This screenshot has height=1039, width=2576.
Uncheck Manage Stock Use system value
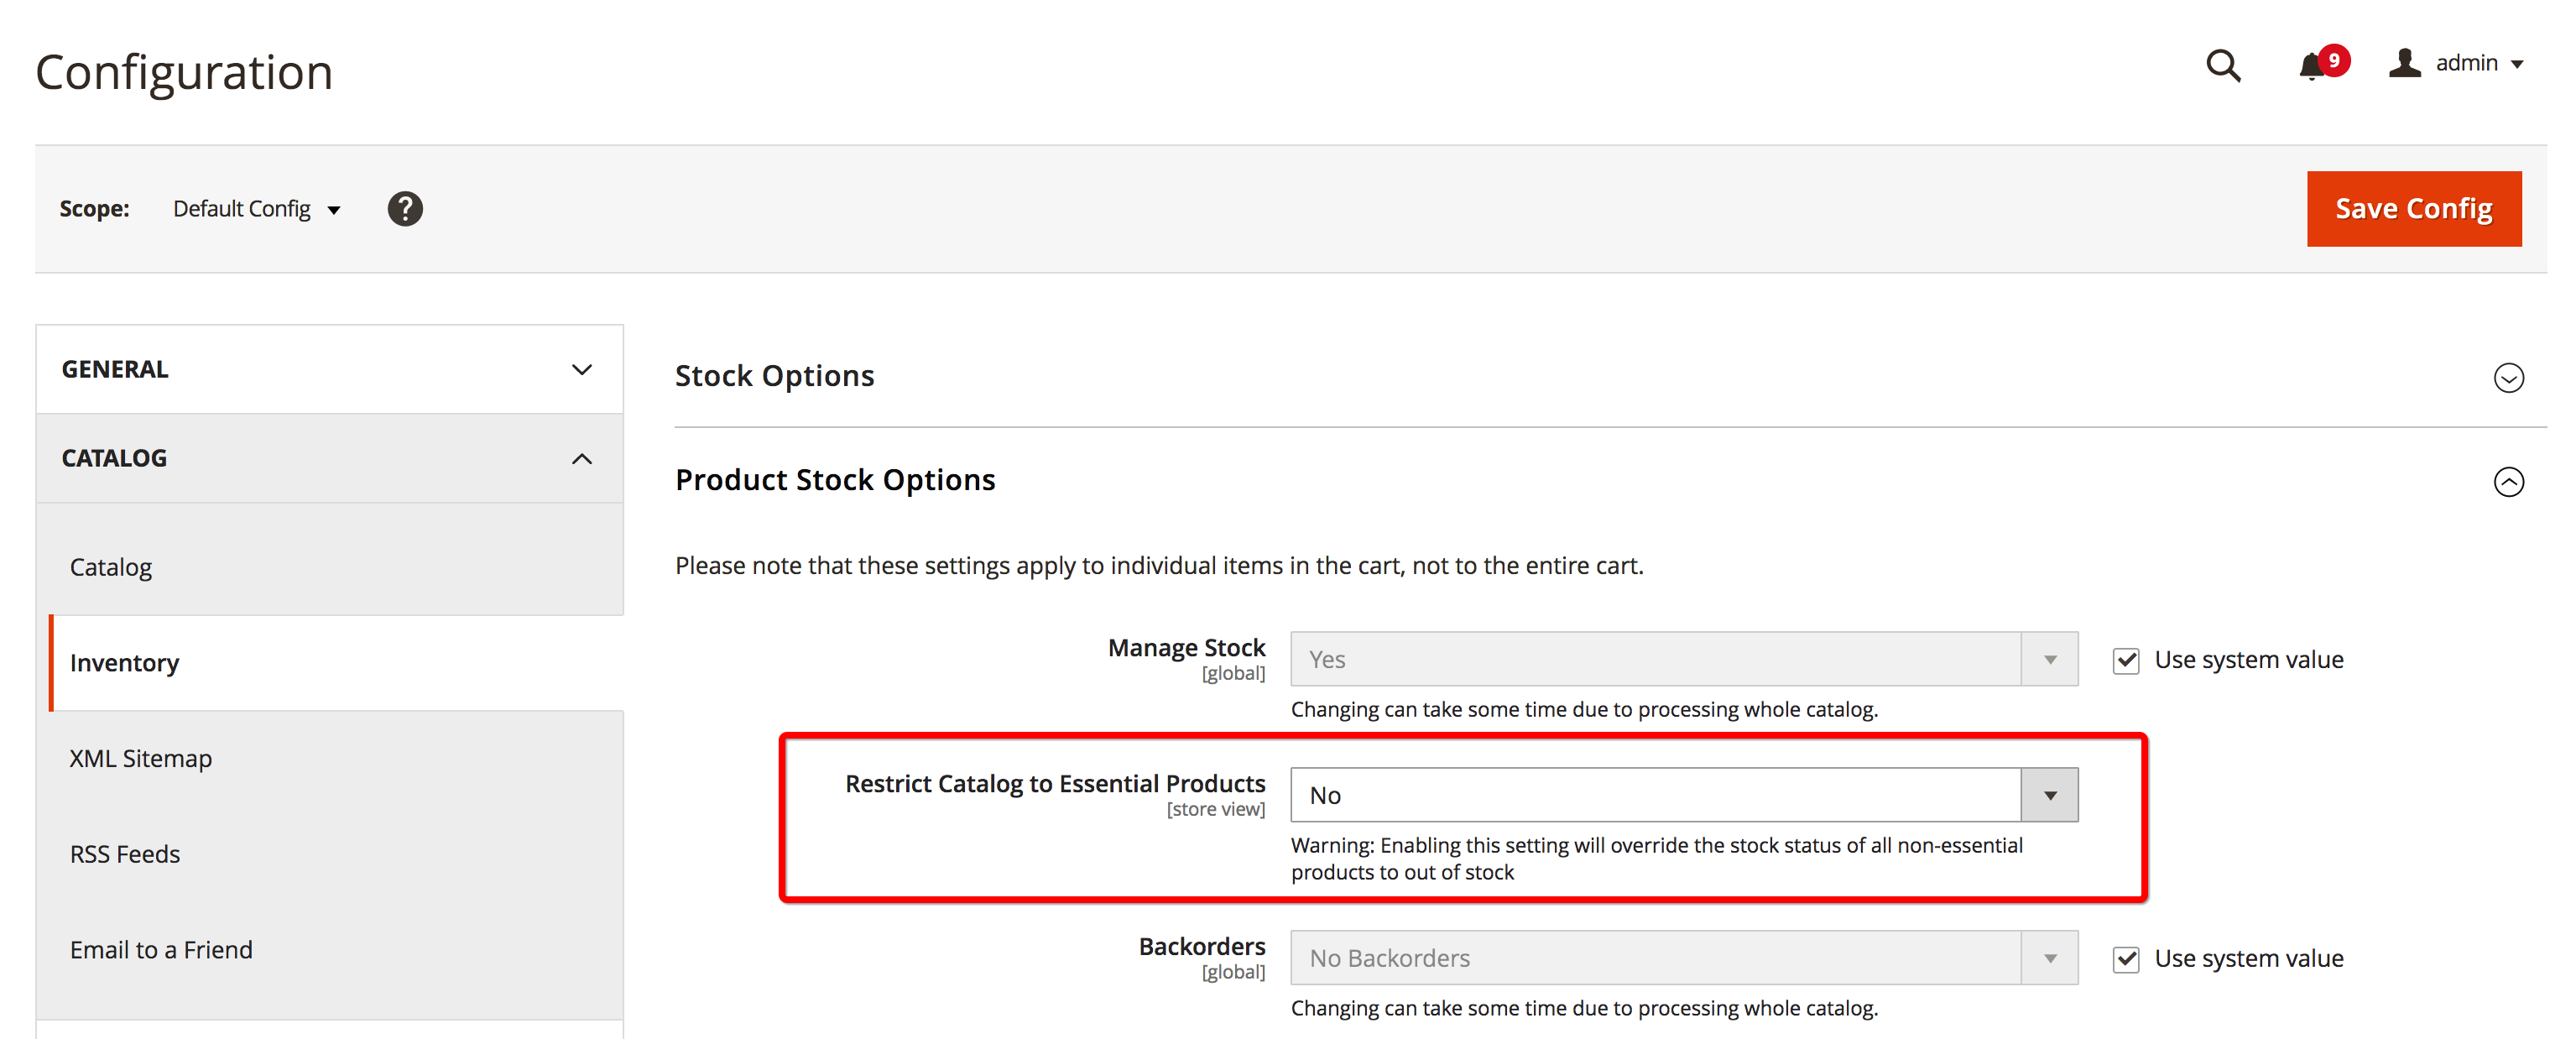2126,661
